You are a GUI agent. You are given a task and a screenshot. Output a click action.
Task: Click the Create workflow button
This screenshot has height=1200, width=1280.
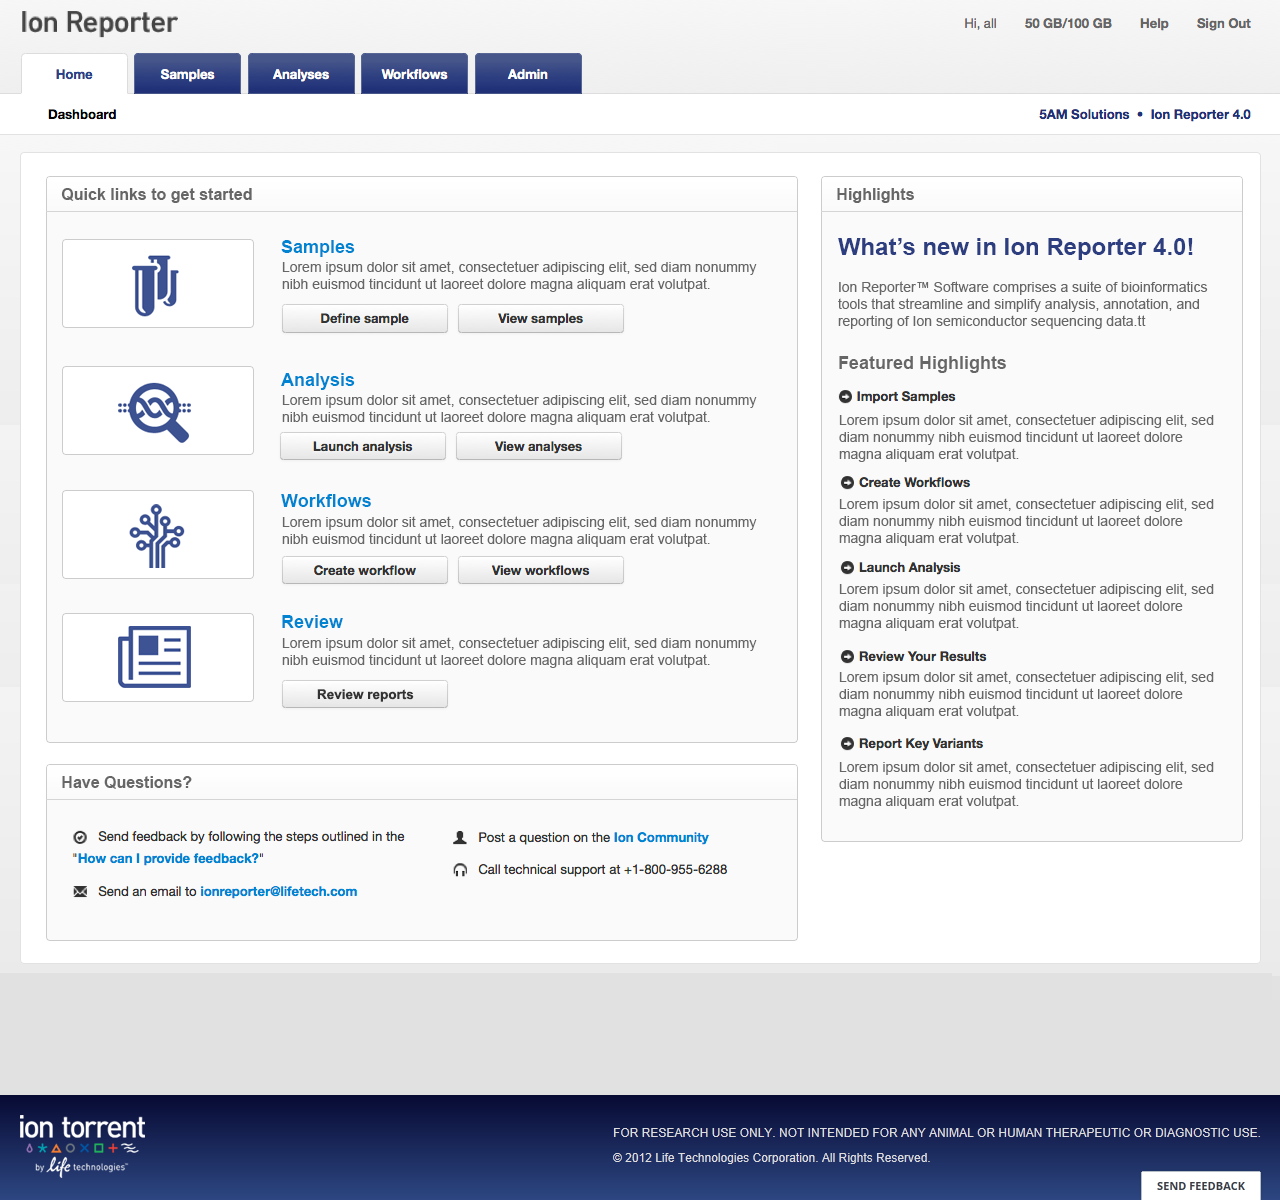pyautogui.click(x=365, y=571)
